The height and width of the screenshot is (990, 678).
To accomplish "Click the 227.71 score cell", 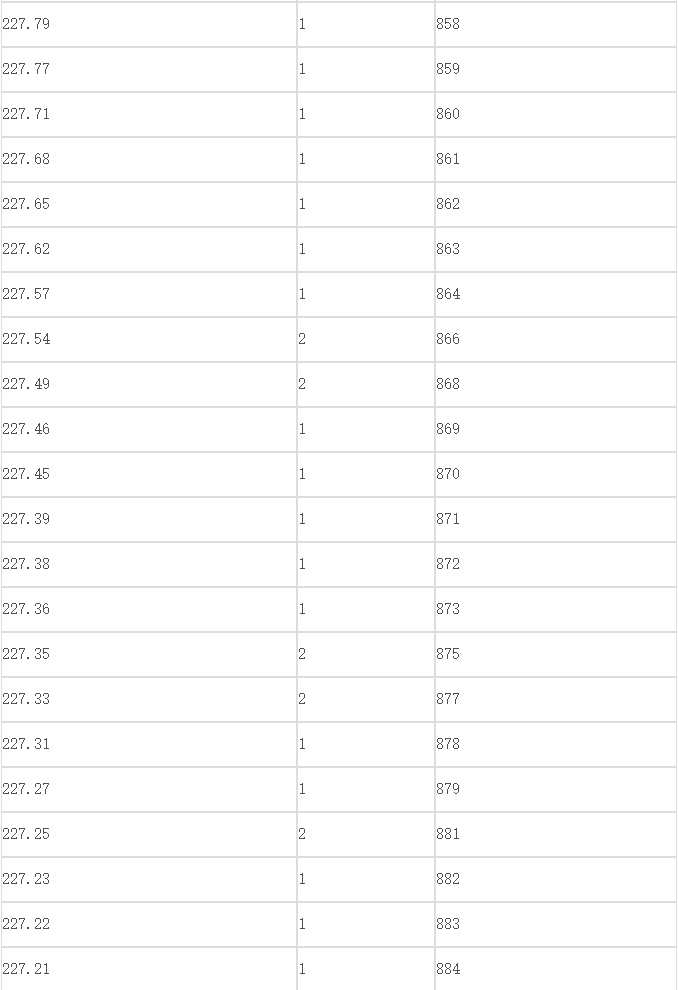I will tap(149, 114).
